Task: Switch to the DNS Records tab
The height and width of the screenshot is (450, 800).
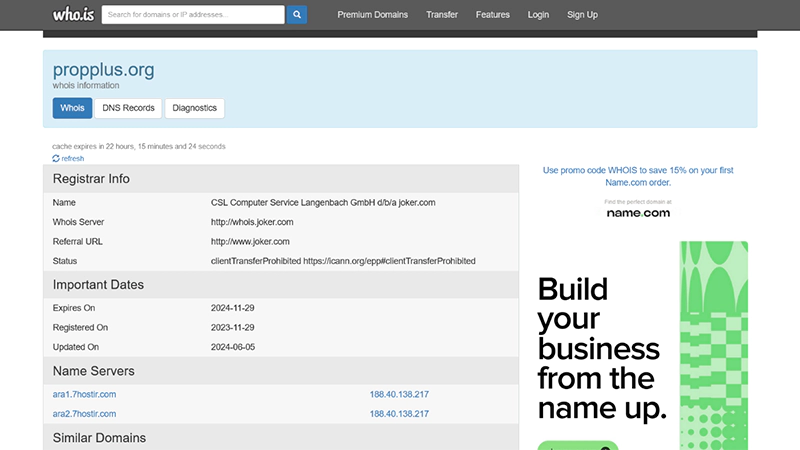Action: point(128,108)
